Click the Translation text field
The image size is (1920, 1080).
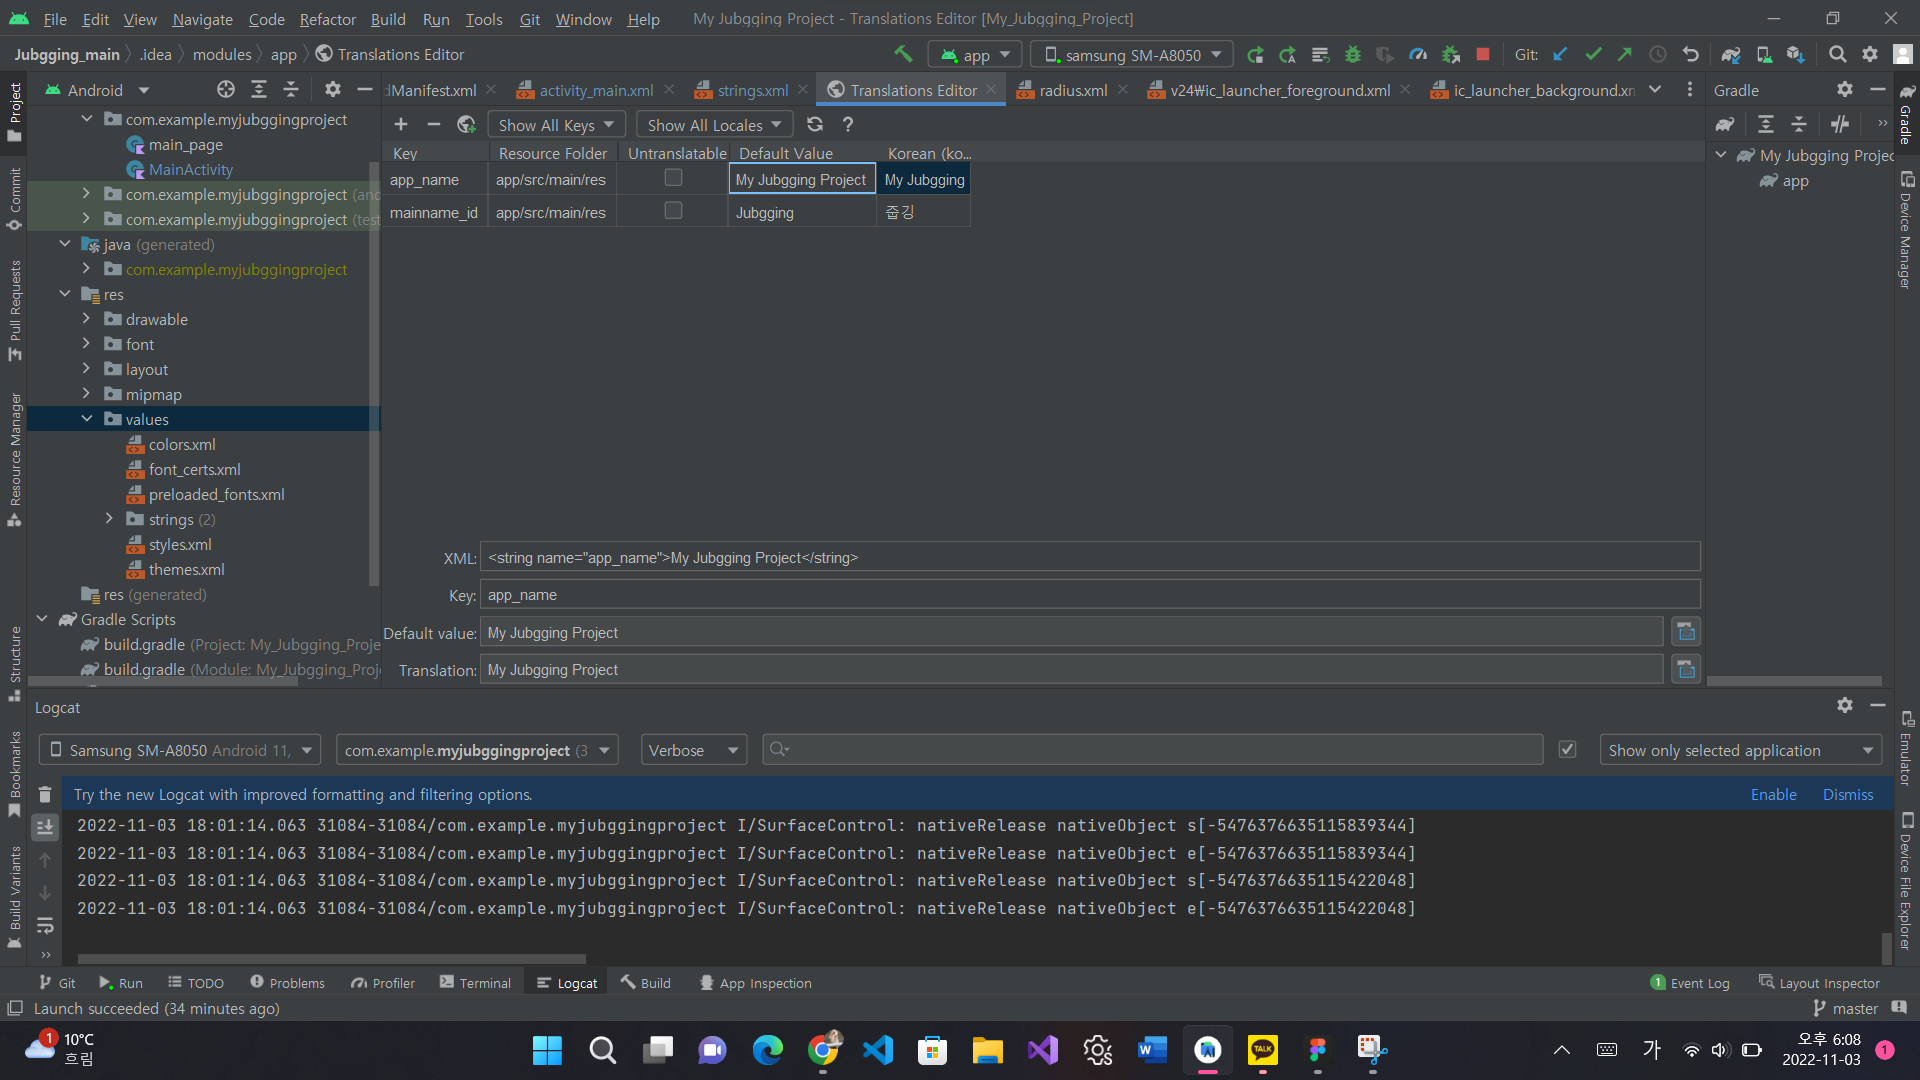pyautogui.click(x=1071, y=669)
